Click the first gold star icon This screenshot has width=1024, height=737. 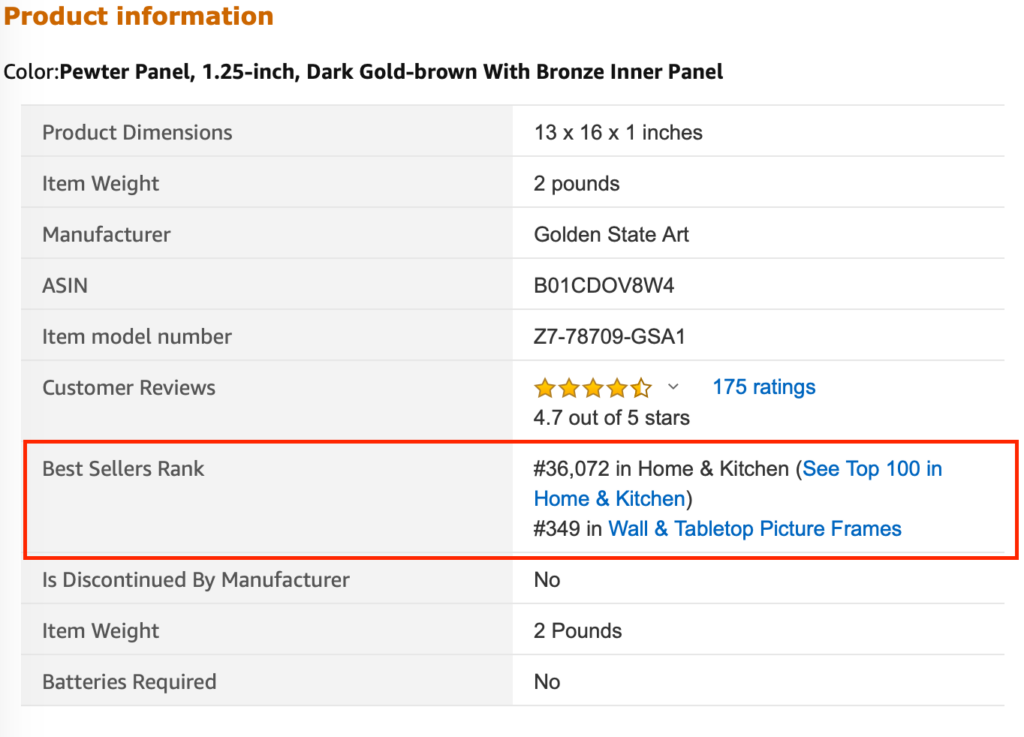pos(545,388)
